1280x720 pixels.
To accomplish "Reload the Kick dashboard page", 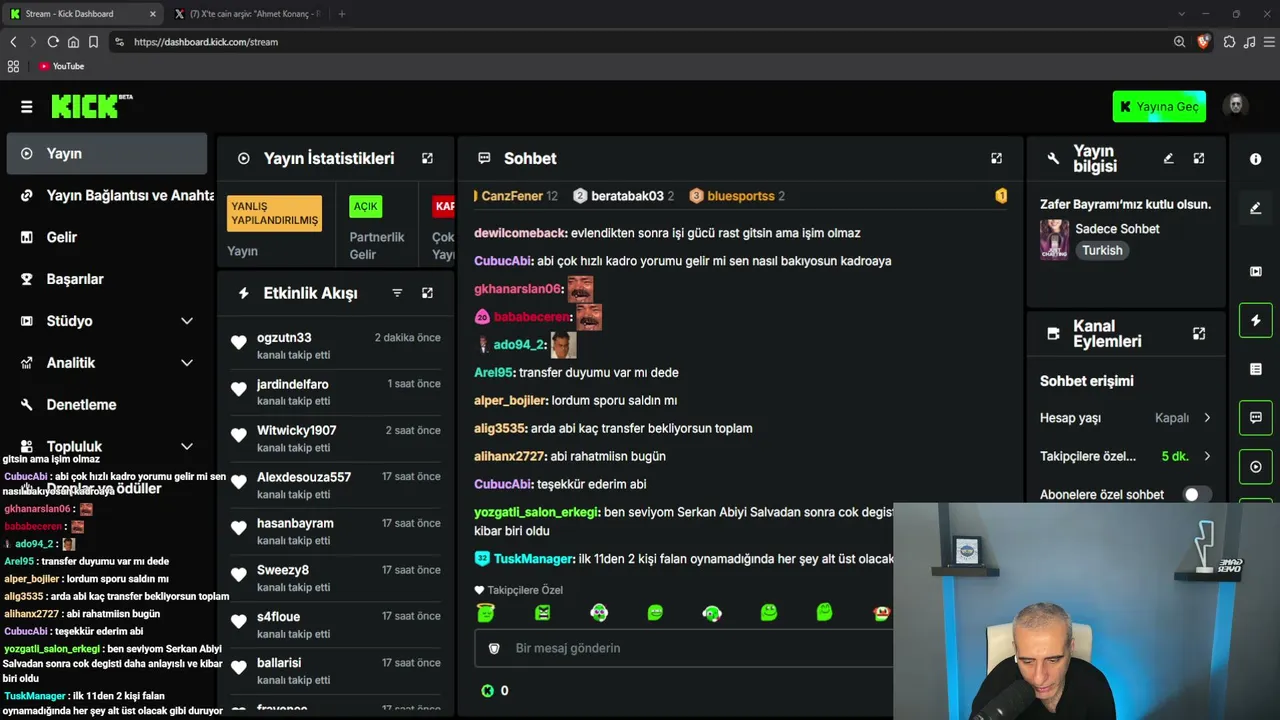I will pos(53,42).
